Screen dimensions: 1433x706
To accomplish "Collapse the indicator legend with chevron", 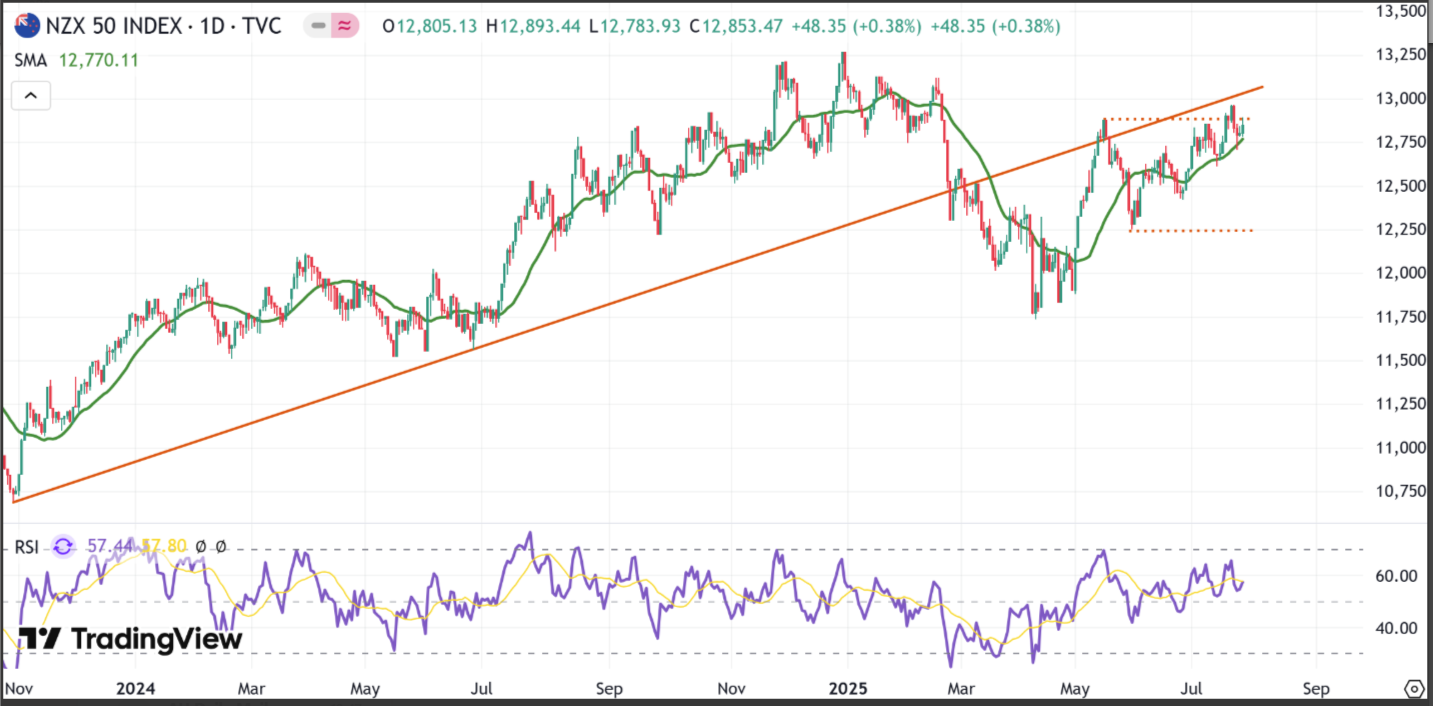I will pyautogui.click(x=30, y=96).
